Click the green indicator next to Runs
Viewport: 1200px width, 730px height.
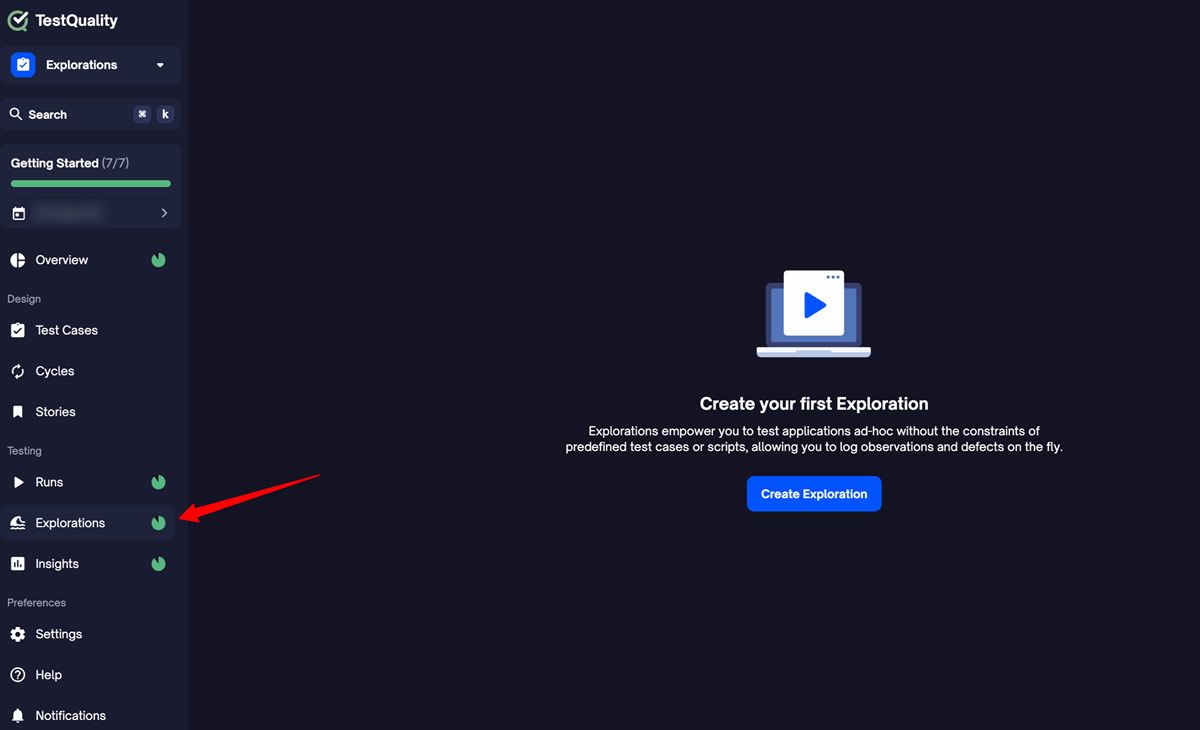click(158, 482)
